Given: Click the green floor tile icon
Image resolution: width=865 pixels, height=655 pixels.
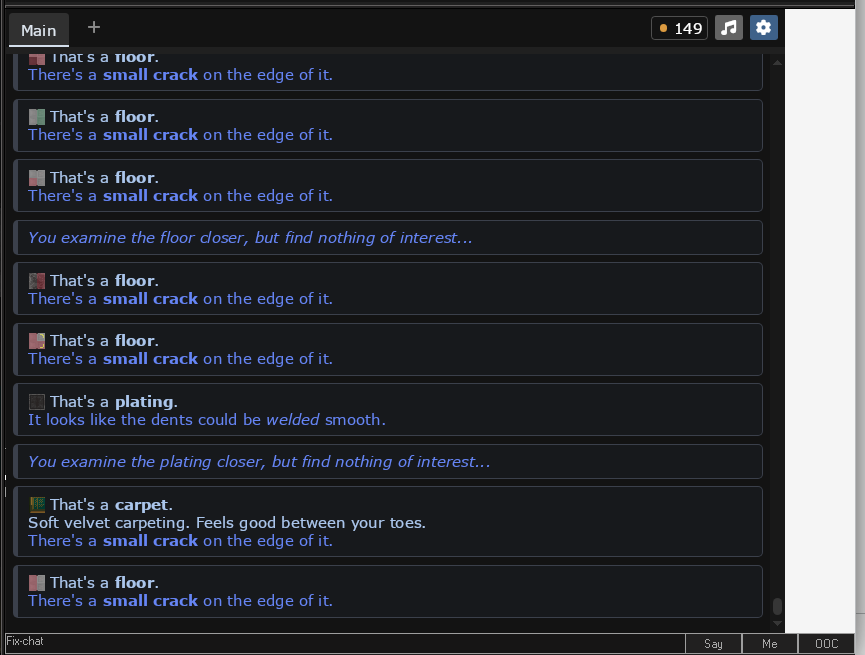Looking at the screenshot, I should [37, 116].
